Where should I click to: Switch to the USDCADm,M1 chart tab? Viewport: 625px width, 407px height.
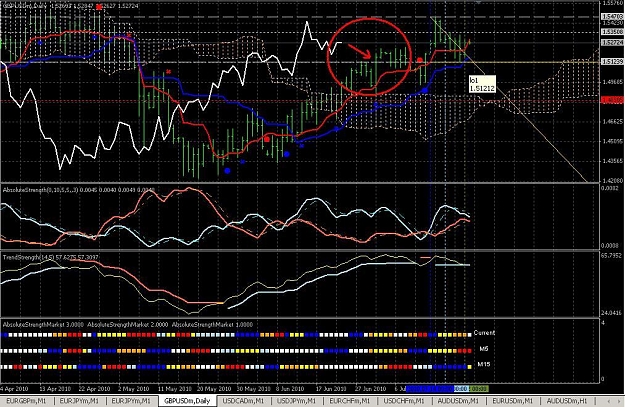tap(243, 401)
